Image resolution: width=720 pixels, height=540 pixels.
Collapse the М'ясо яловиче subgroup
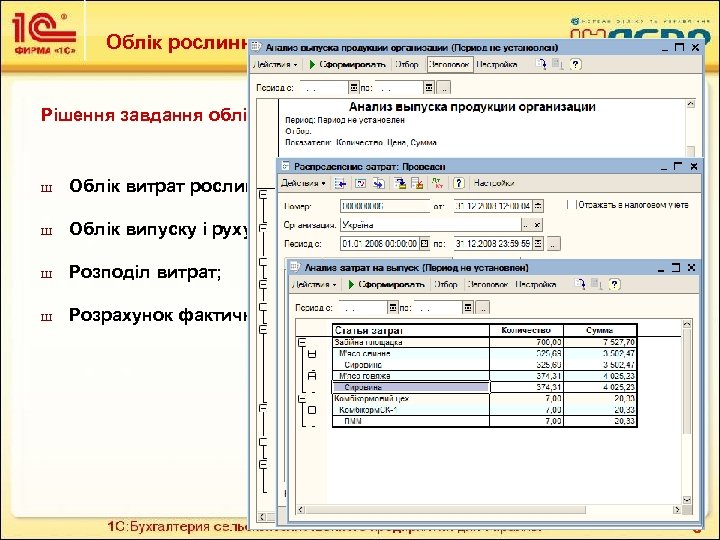coord(312,376)
